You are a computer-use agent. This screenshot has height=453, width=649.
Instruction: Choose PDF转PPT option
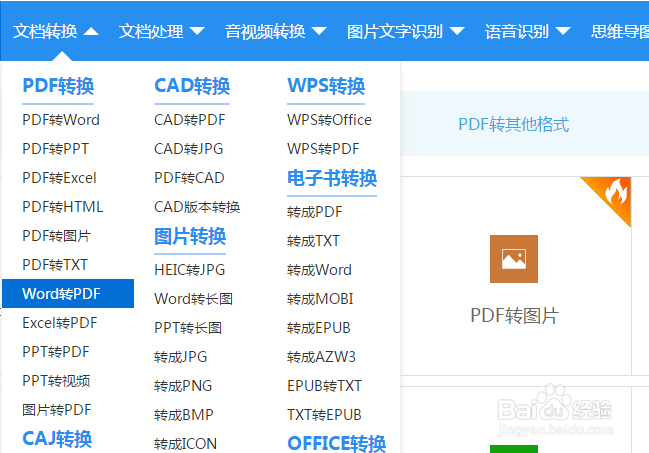coord(55,149)
